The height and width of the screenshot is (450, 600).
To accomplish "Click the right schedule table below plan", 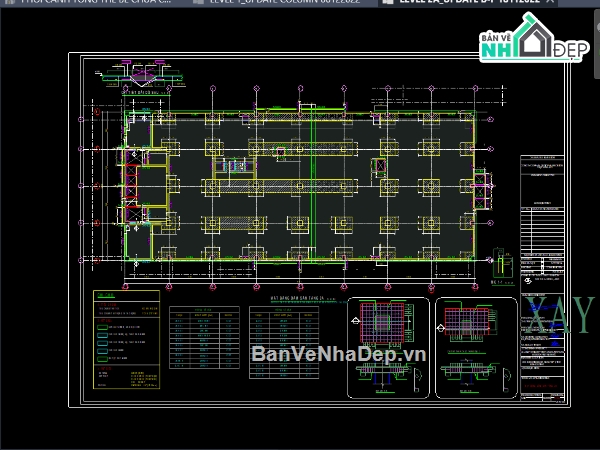I will pos(284,342).
